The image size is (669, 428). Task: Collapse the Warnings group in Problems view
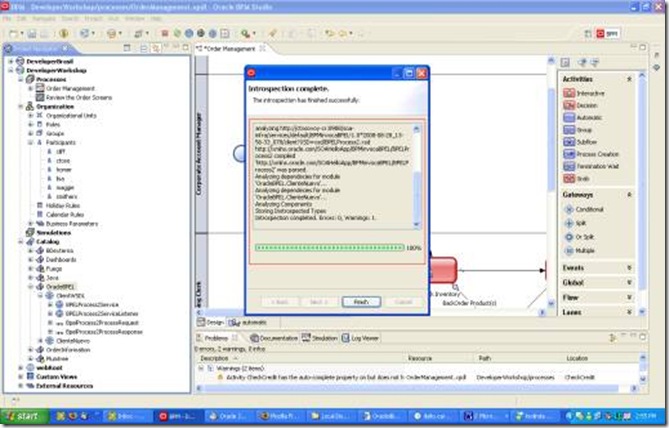coord(201,368)
